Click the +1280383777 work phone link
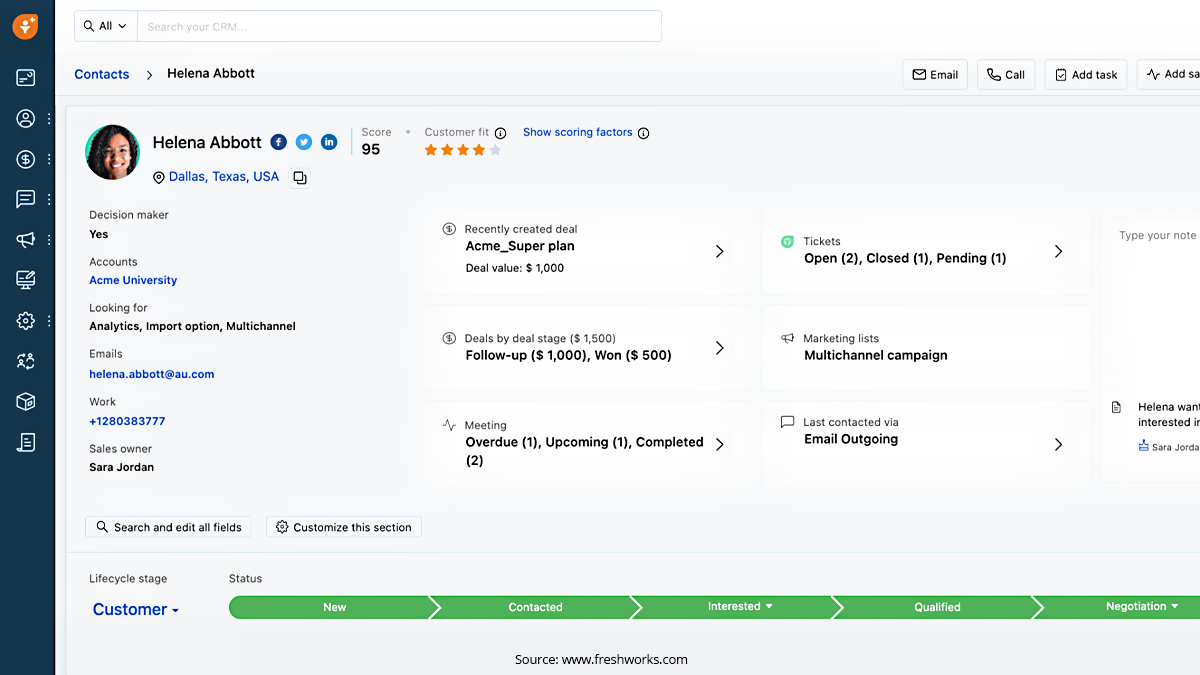 [127, 422]
